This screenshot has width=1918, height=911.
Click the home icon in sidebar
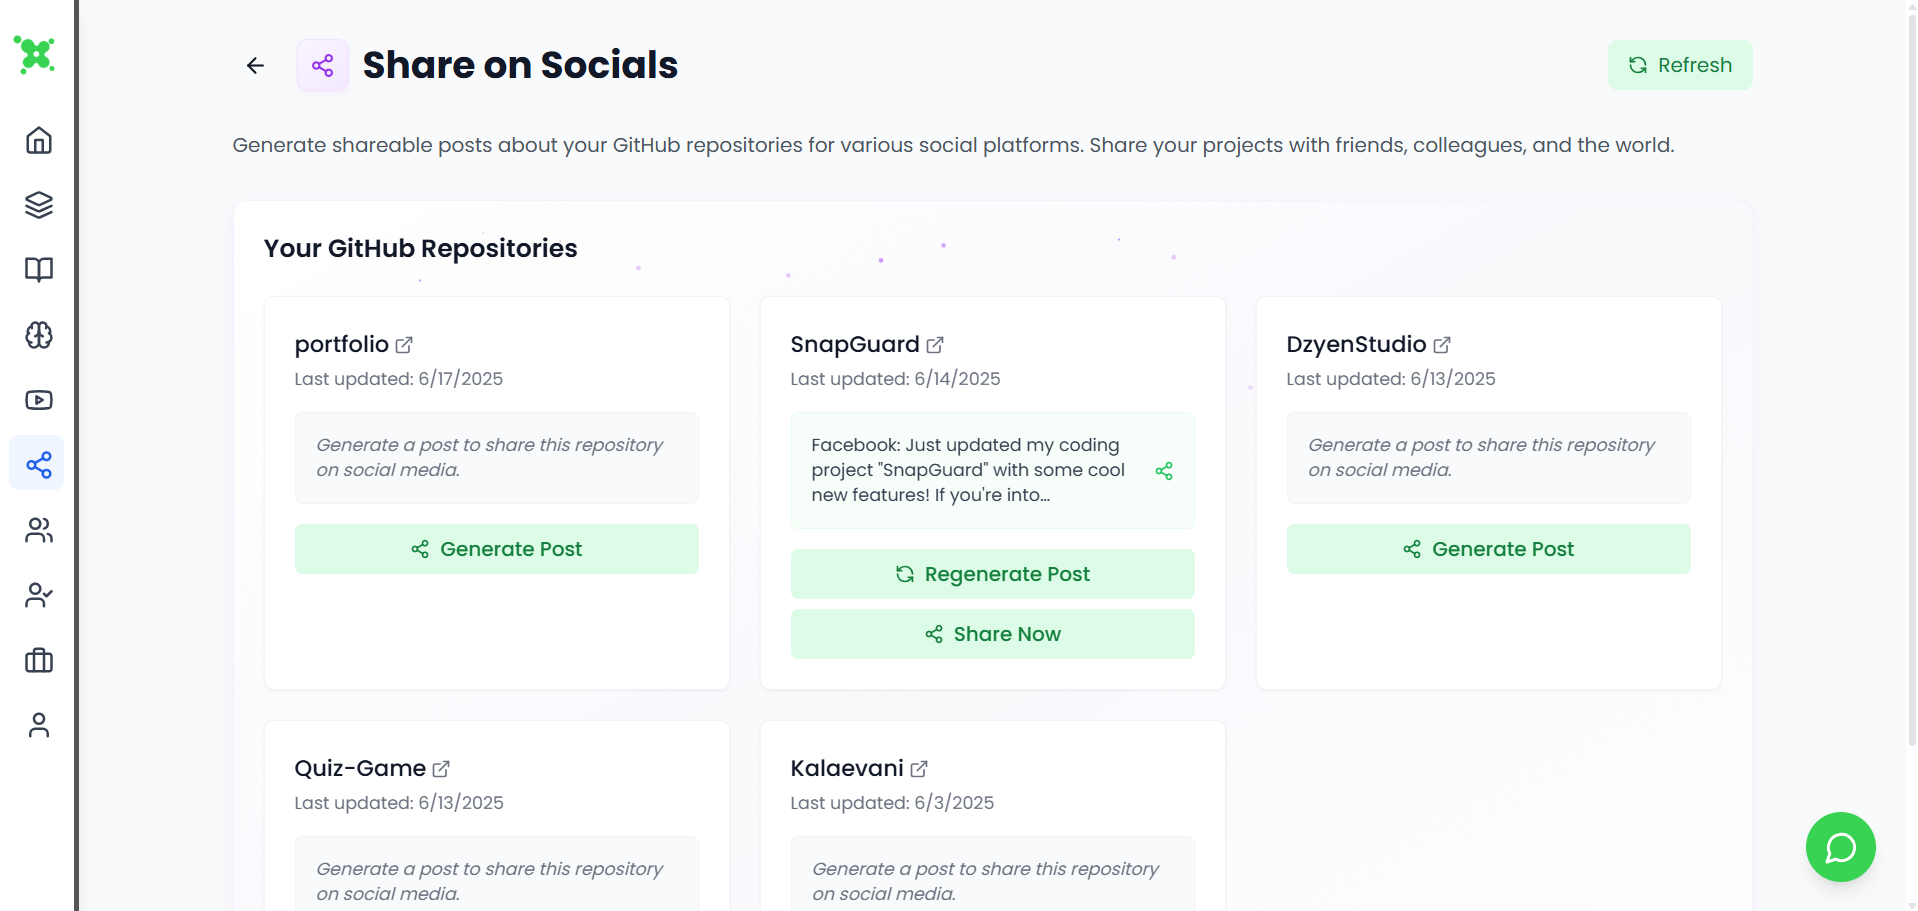click(x=38, y=140)
